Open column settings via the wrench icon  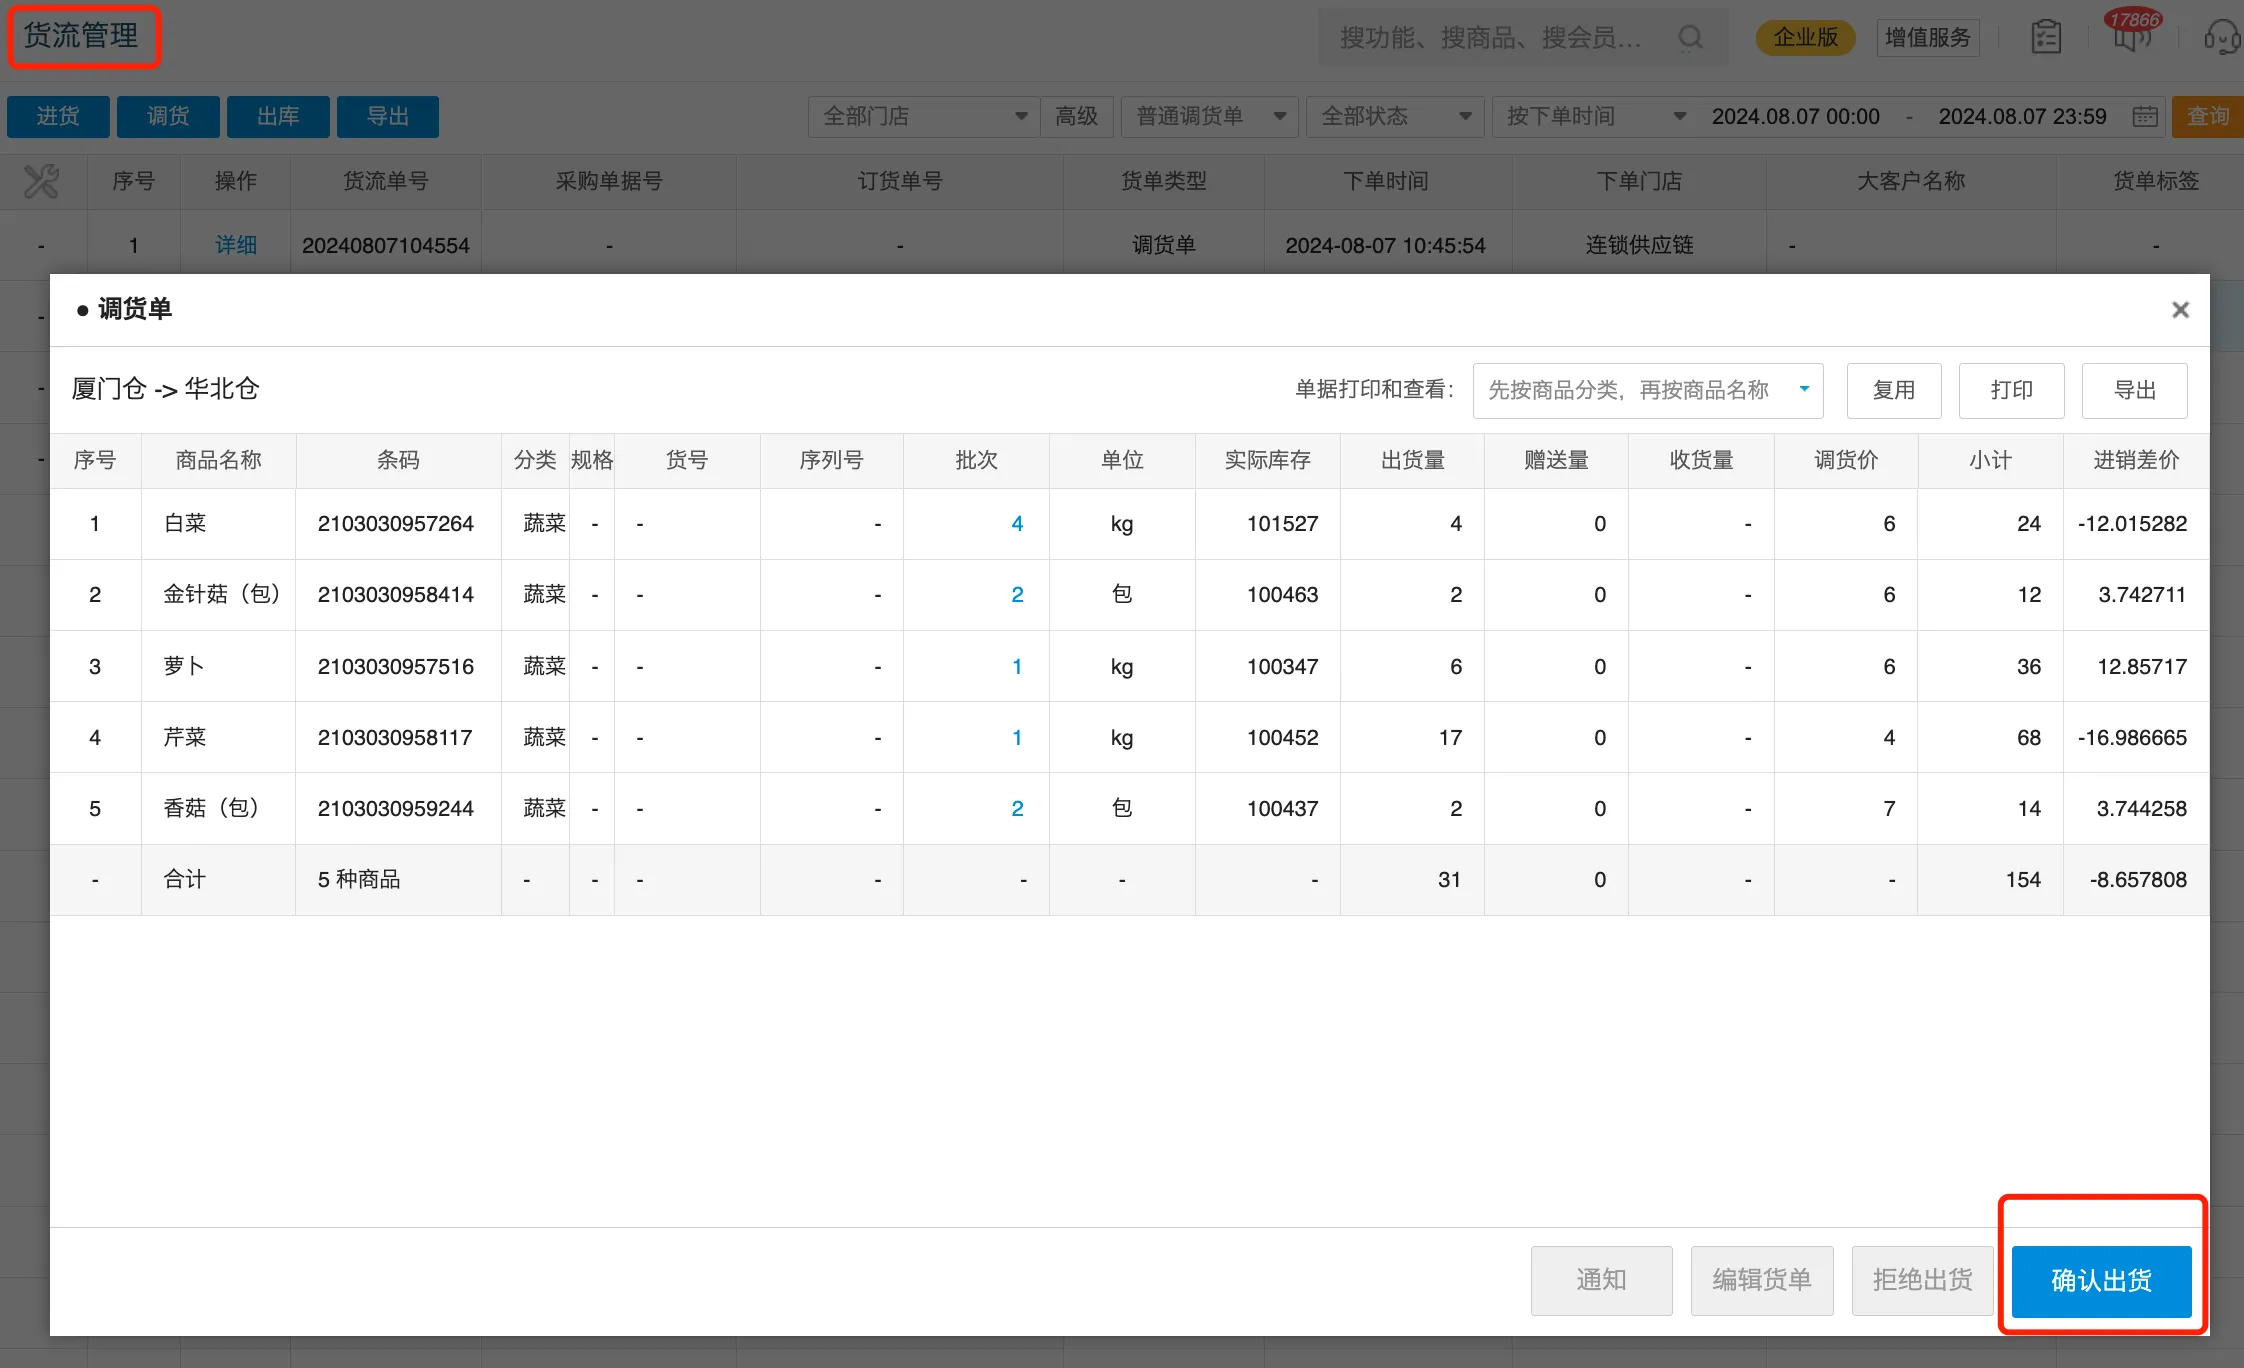(x=41, y=181)
